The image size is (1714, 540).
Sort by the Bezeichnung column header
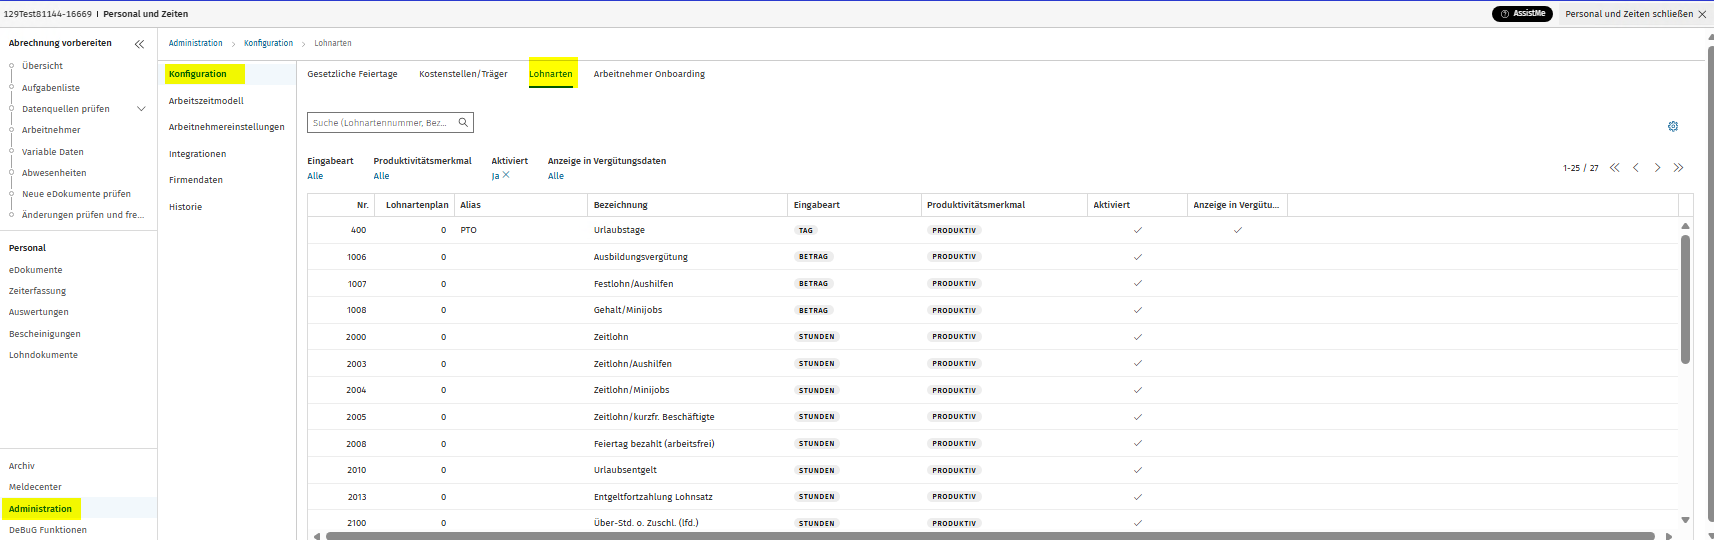click(x=620, y=205)
